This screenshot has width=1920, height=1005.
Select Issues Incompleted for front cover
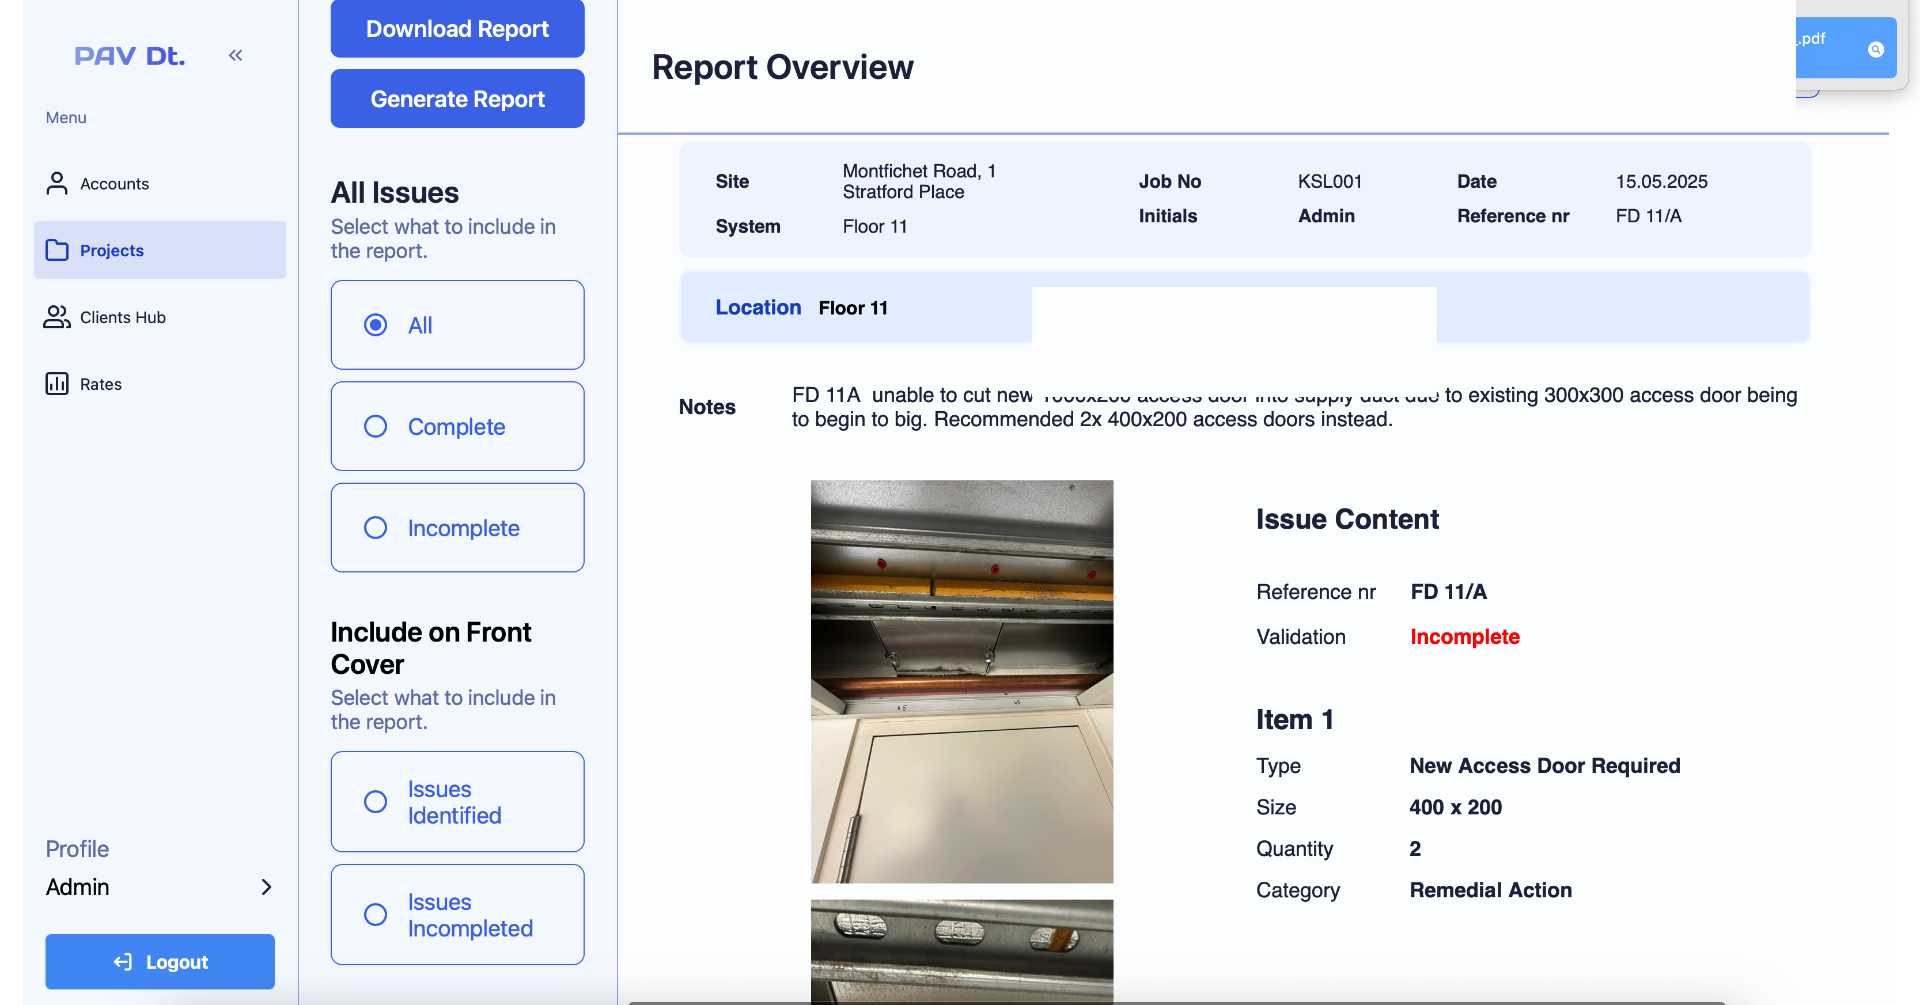click(458, 915)
